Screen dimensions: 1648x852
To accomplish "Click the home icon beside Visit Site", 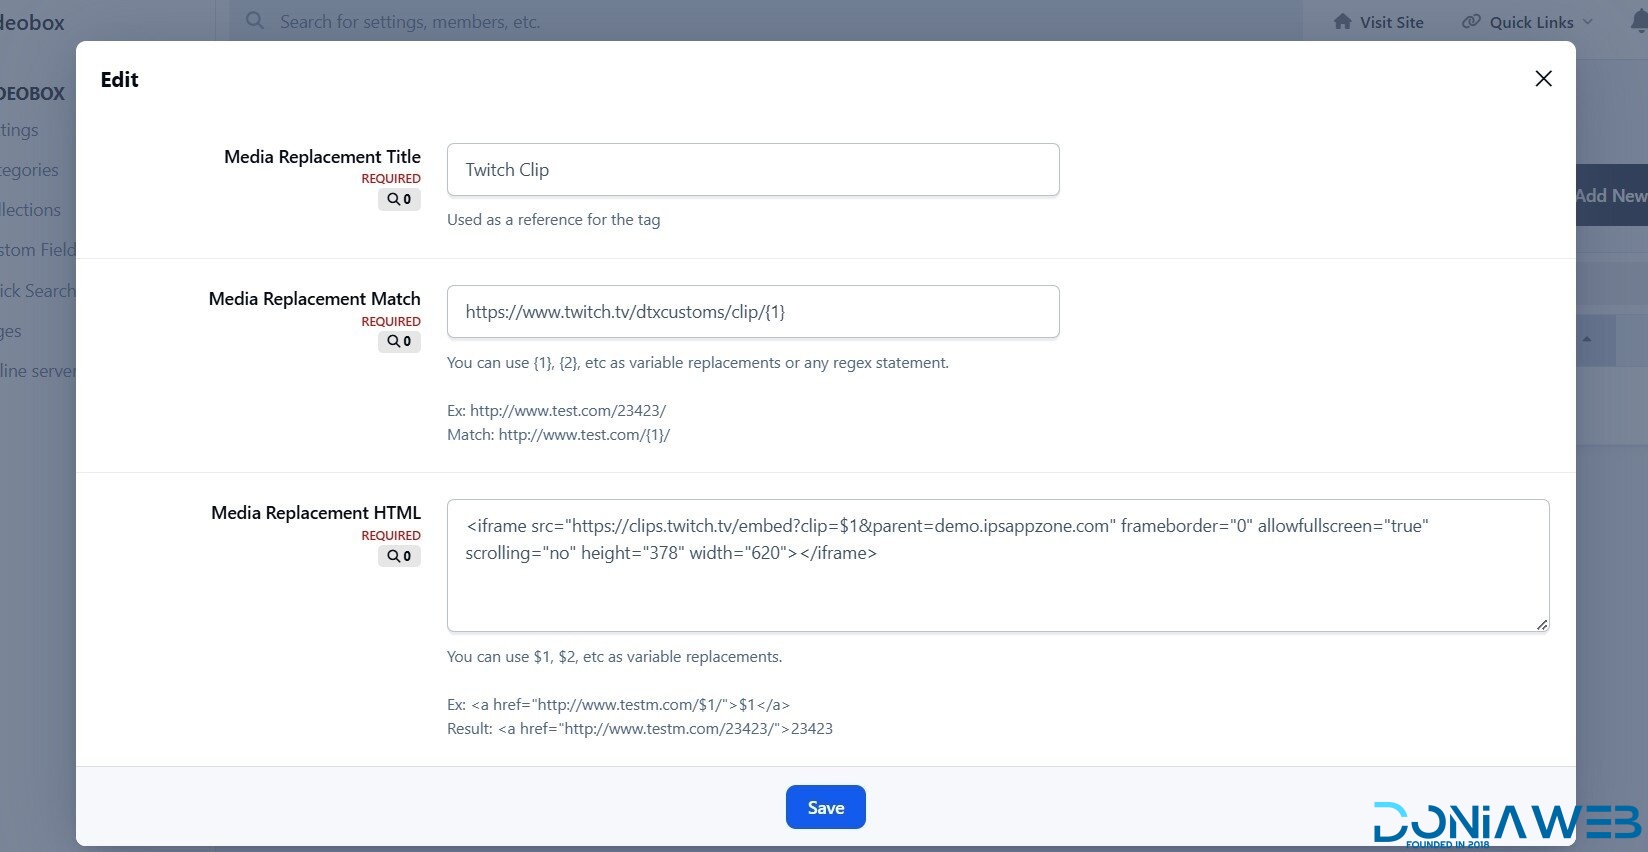I will click(x=1343, y=21).
